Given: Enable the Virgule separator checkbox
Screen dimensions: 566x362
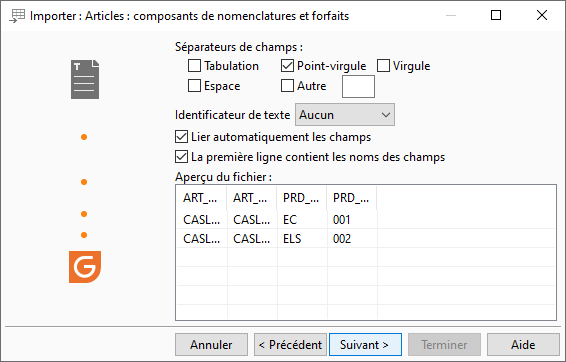Looking at the screenshot, I should pos(383,66).
